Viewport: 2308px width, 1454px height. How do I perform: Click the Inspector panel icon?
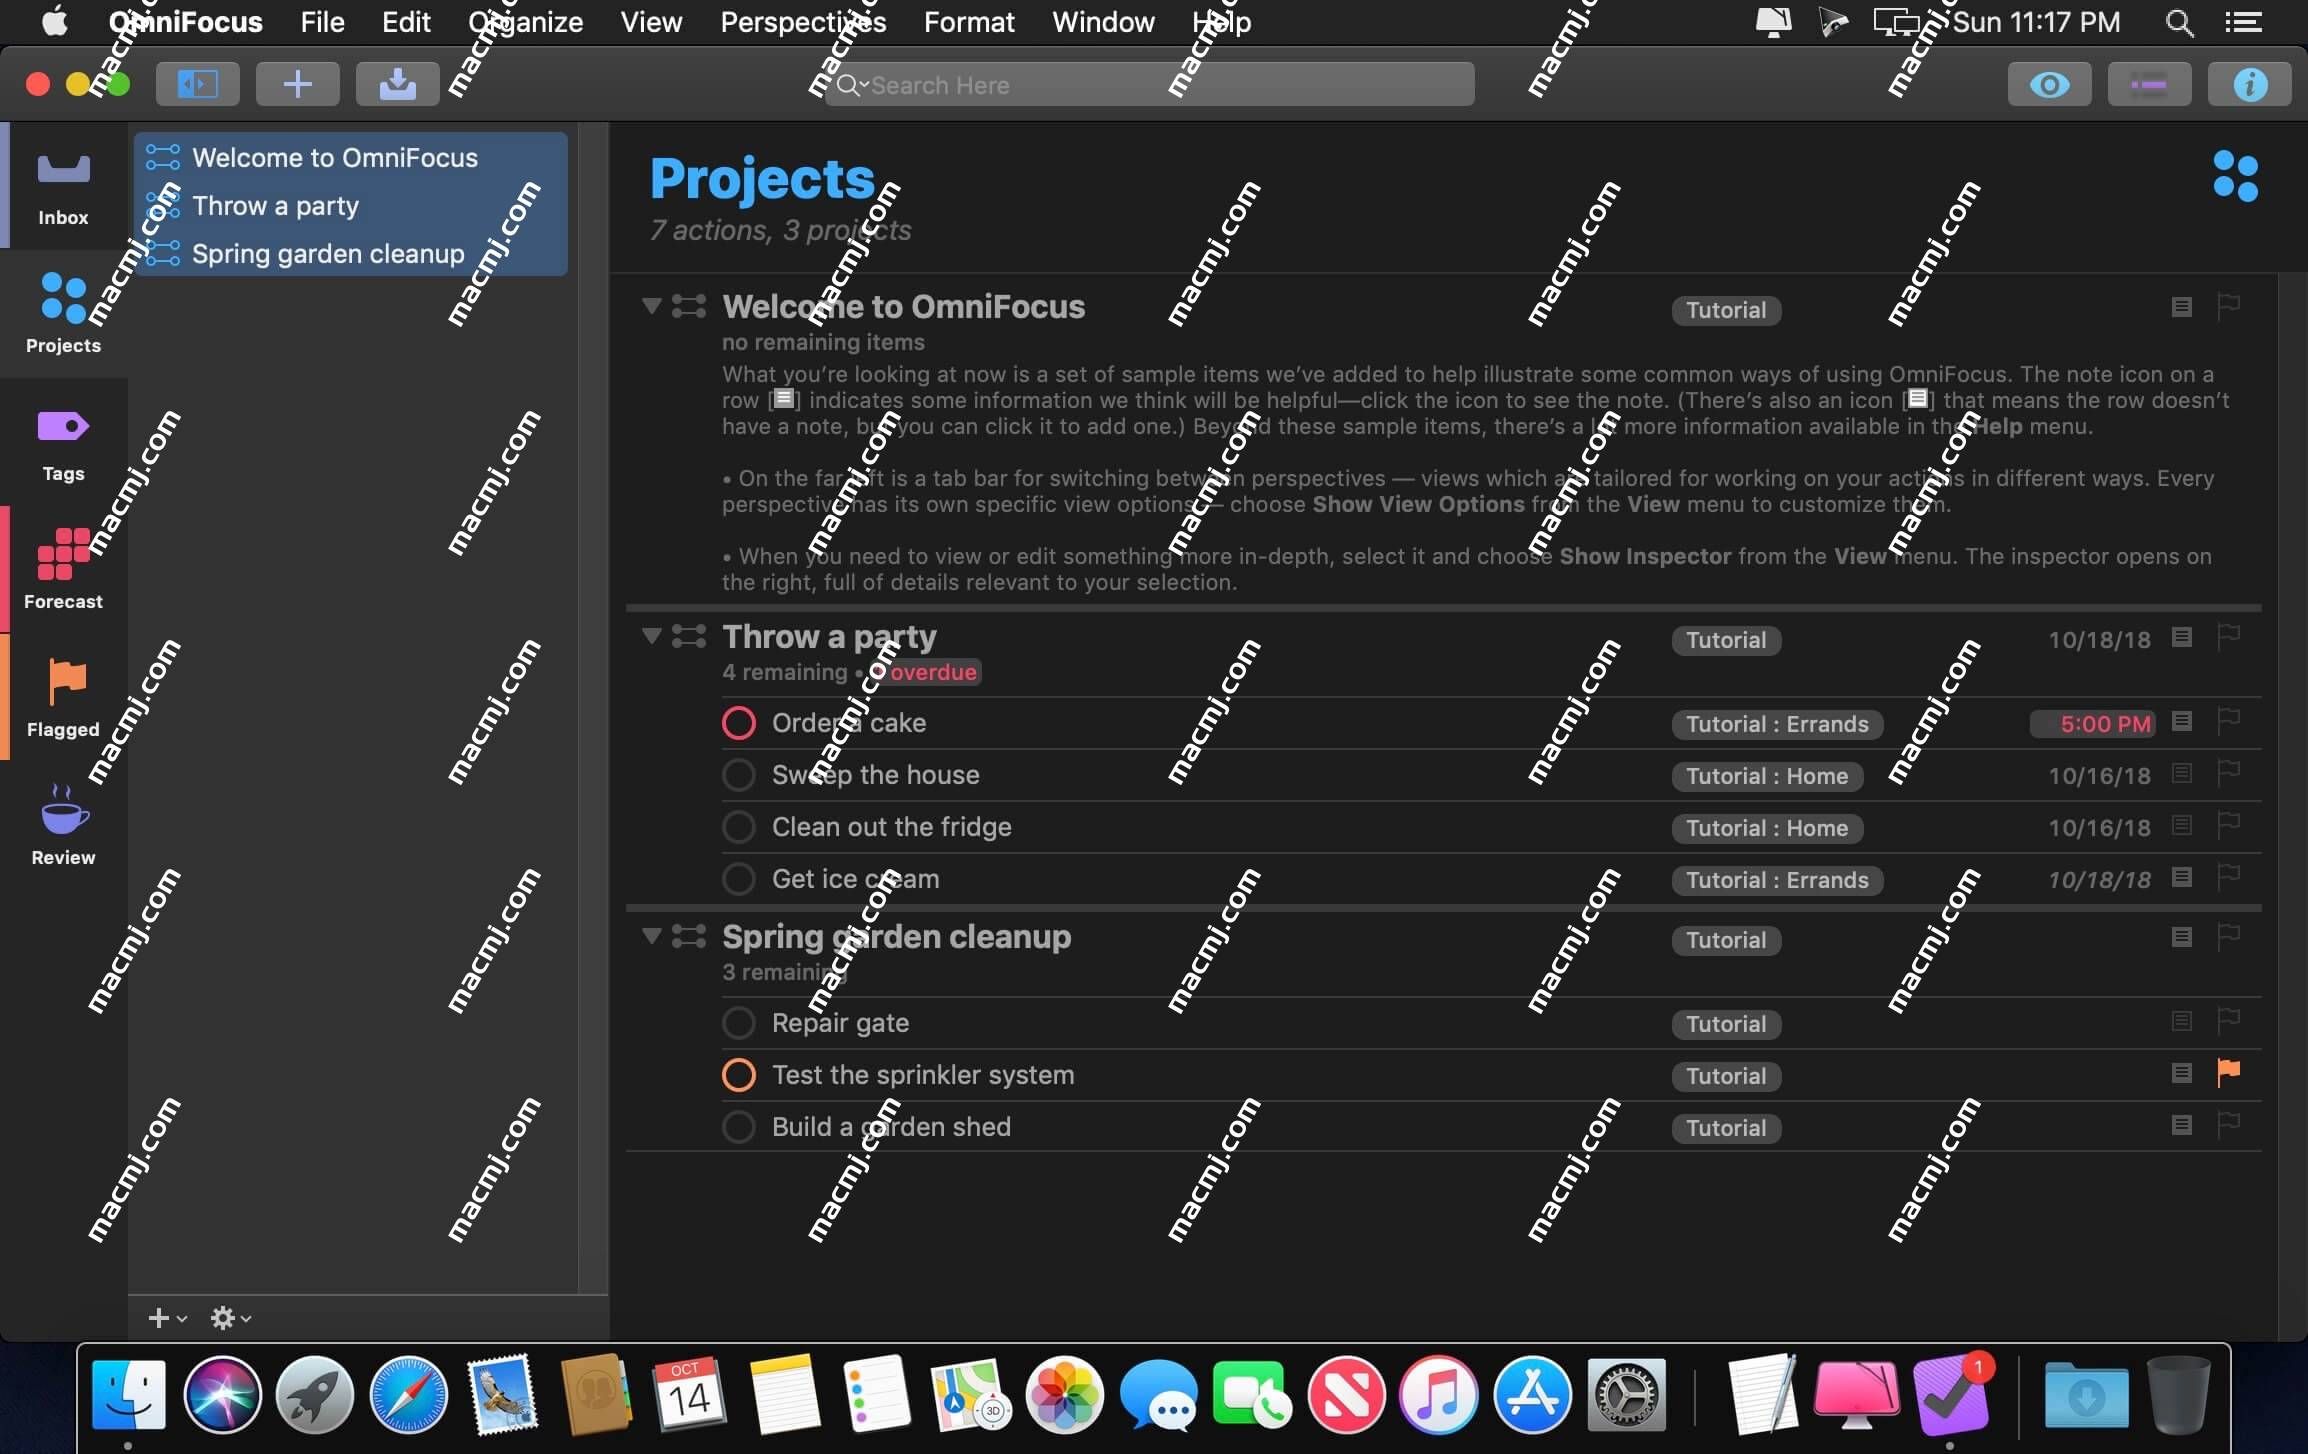pyautogui.click(x=2251, y=84)
